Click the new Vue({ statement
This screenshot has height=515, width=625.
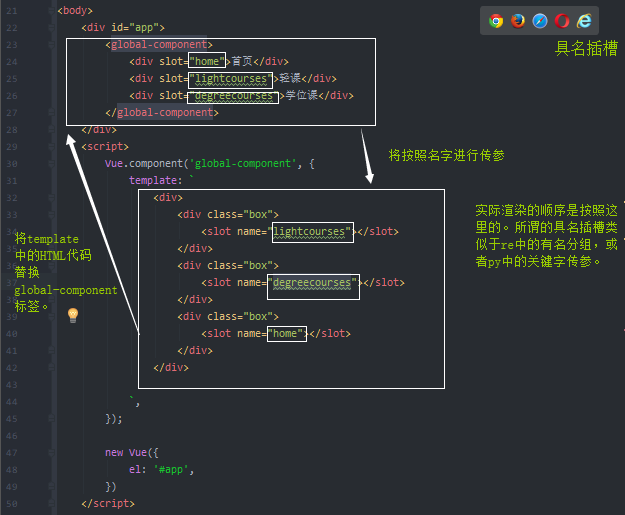(132, 453)
